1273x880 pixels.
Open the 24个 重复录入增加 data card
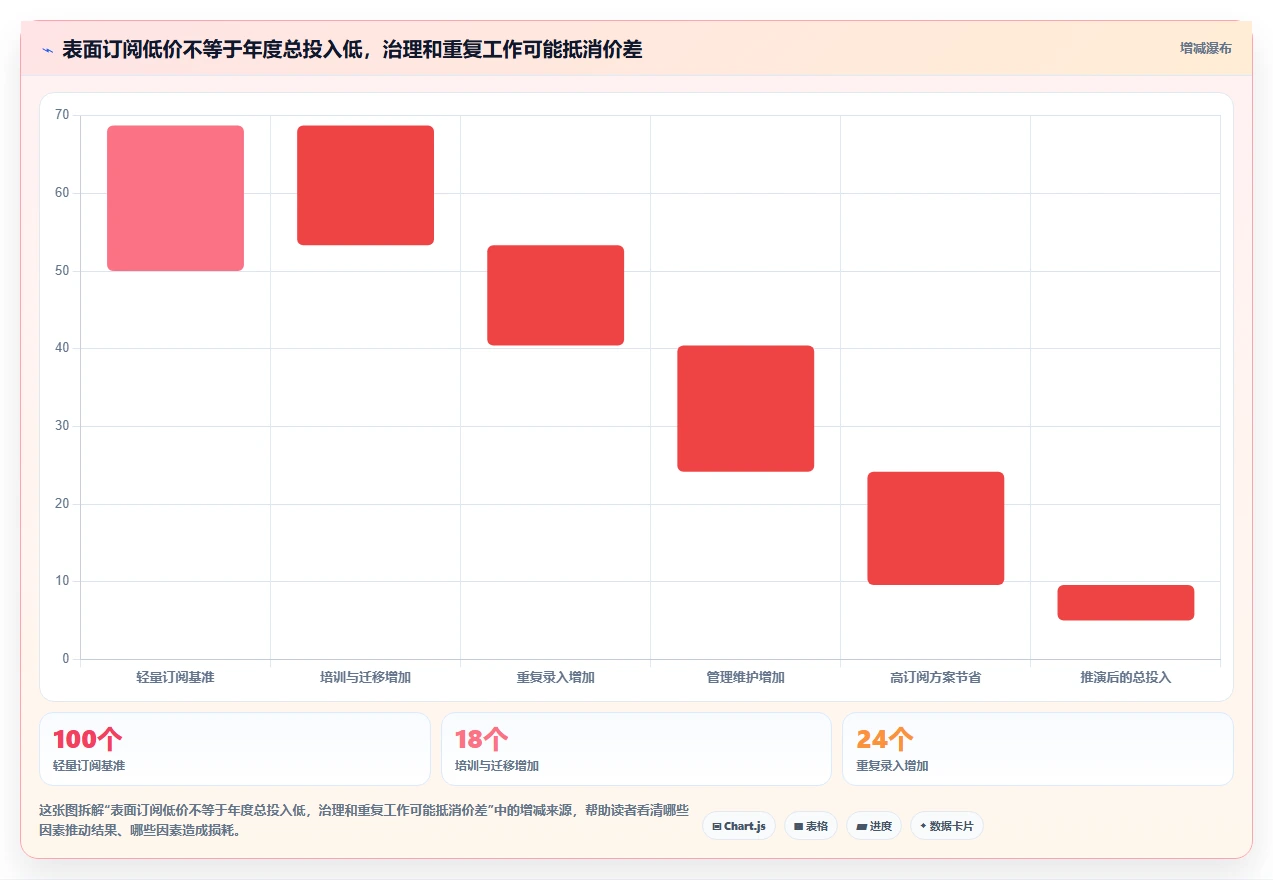point(1037,749)
